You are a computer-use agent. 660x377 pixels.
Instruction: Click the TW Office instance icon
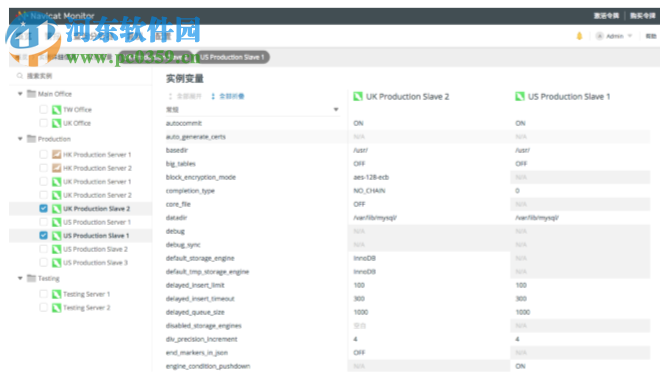point(56,110)
